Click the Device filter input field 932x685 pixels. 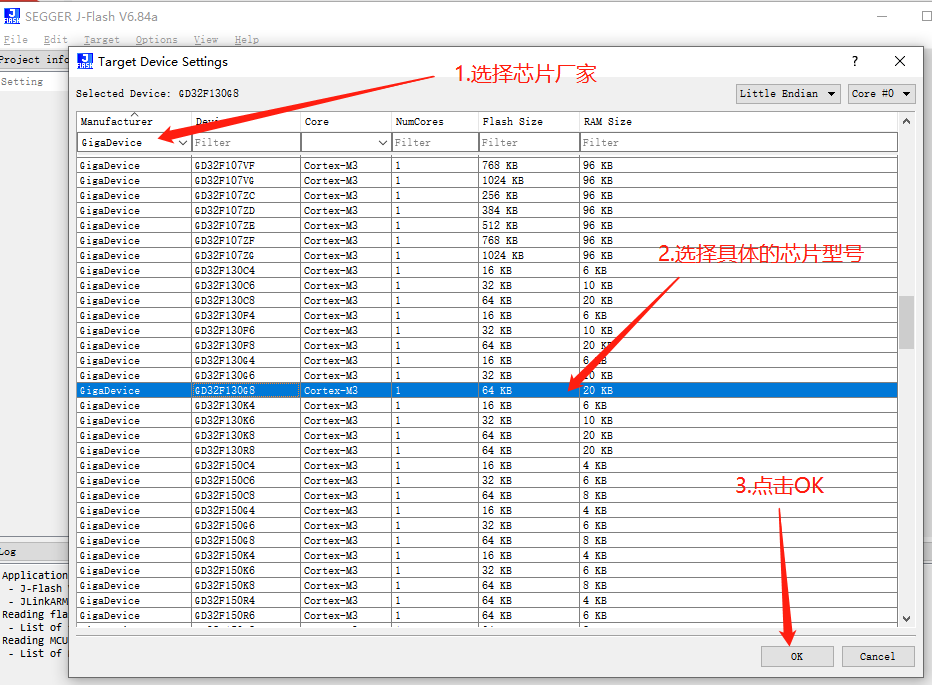tap(246, 143)
